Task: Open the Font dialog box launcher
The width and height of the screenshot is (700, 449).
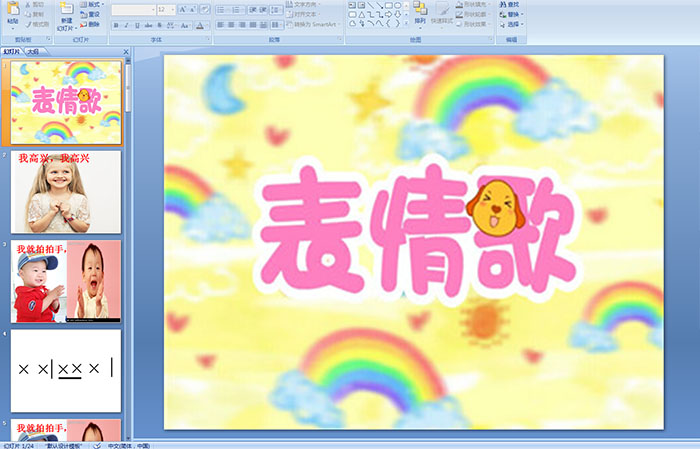Action: (208, 40)
